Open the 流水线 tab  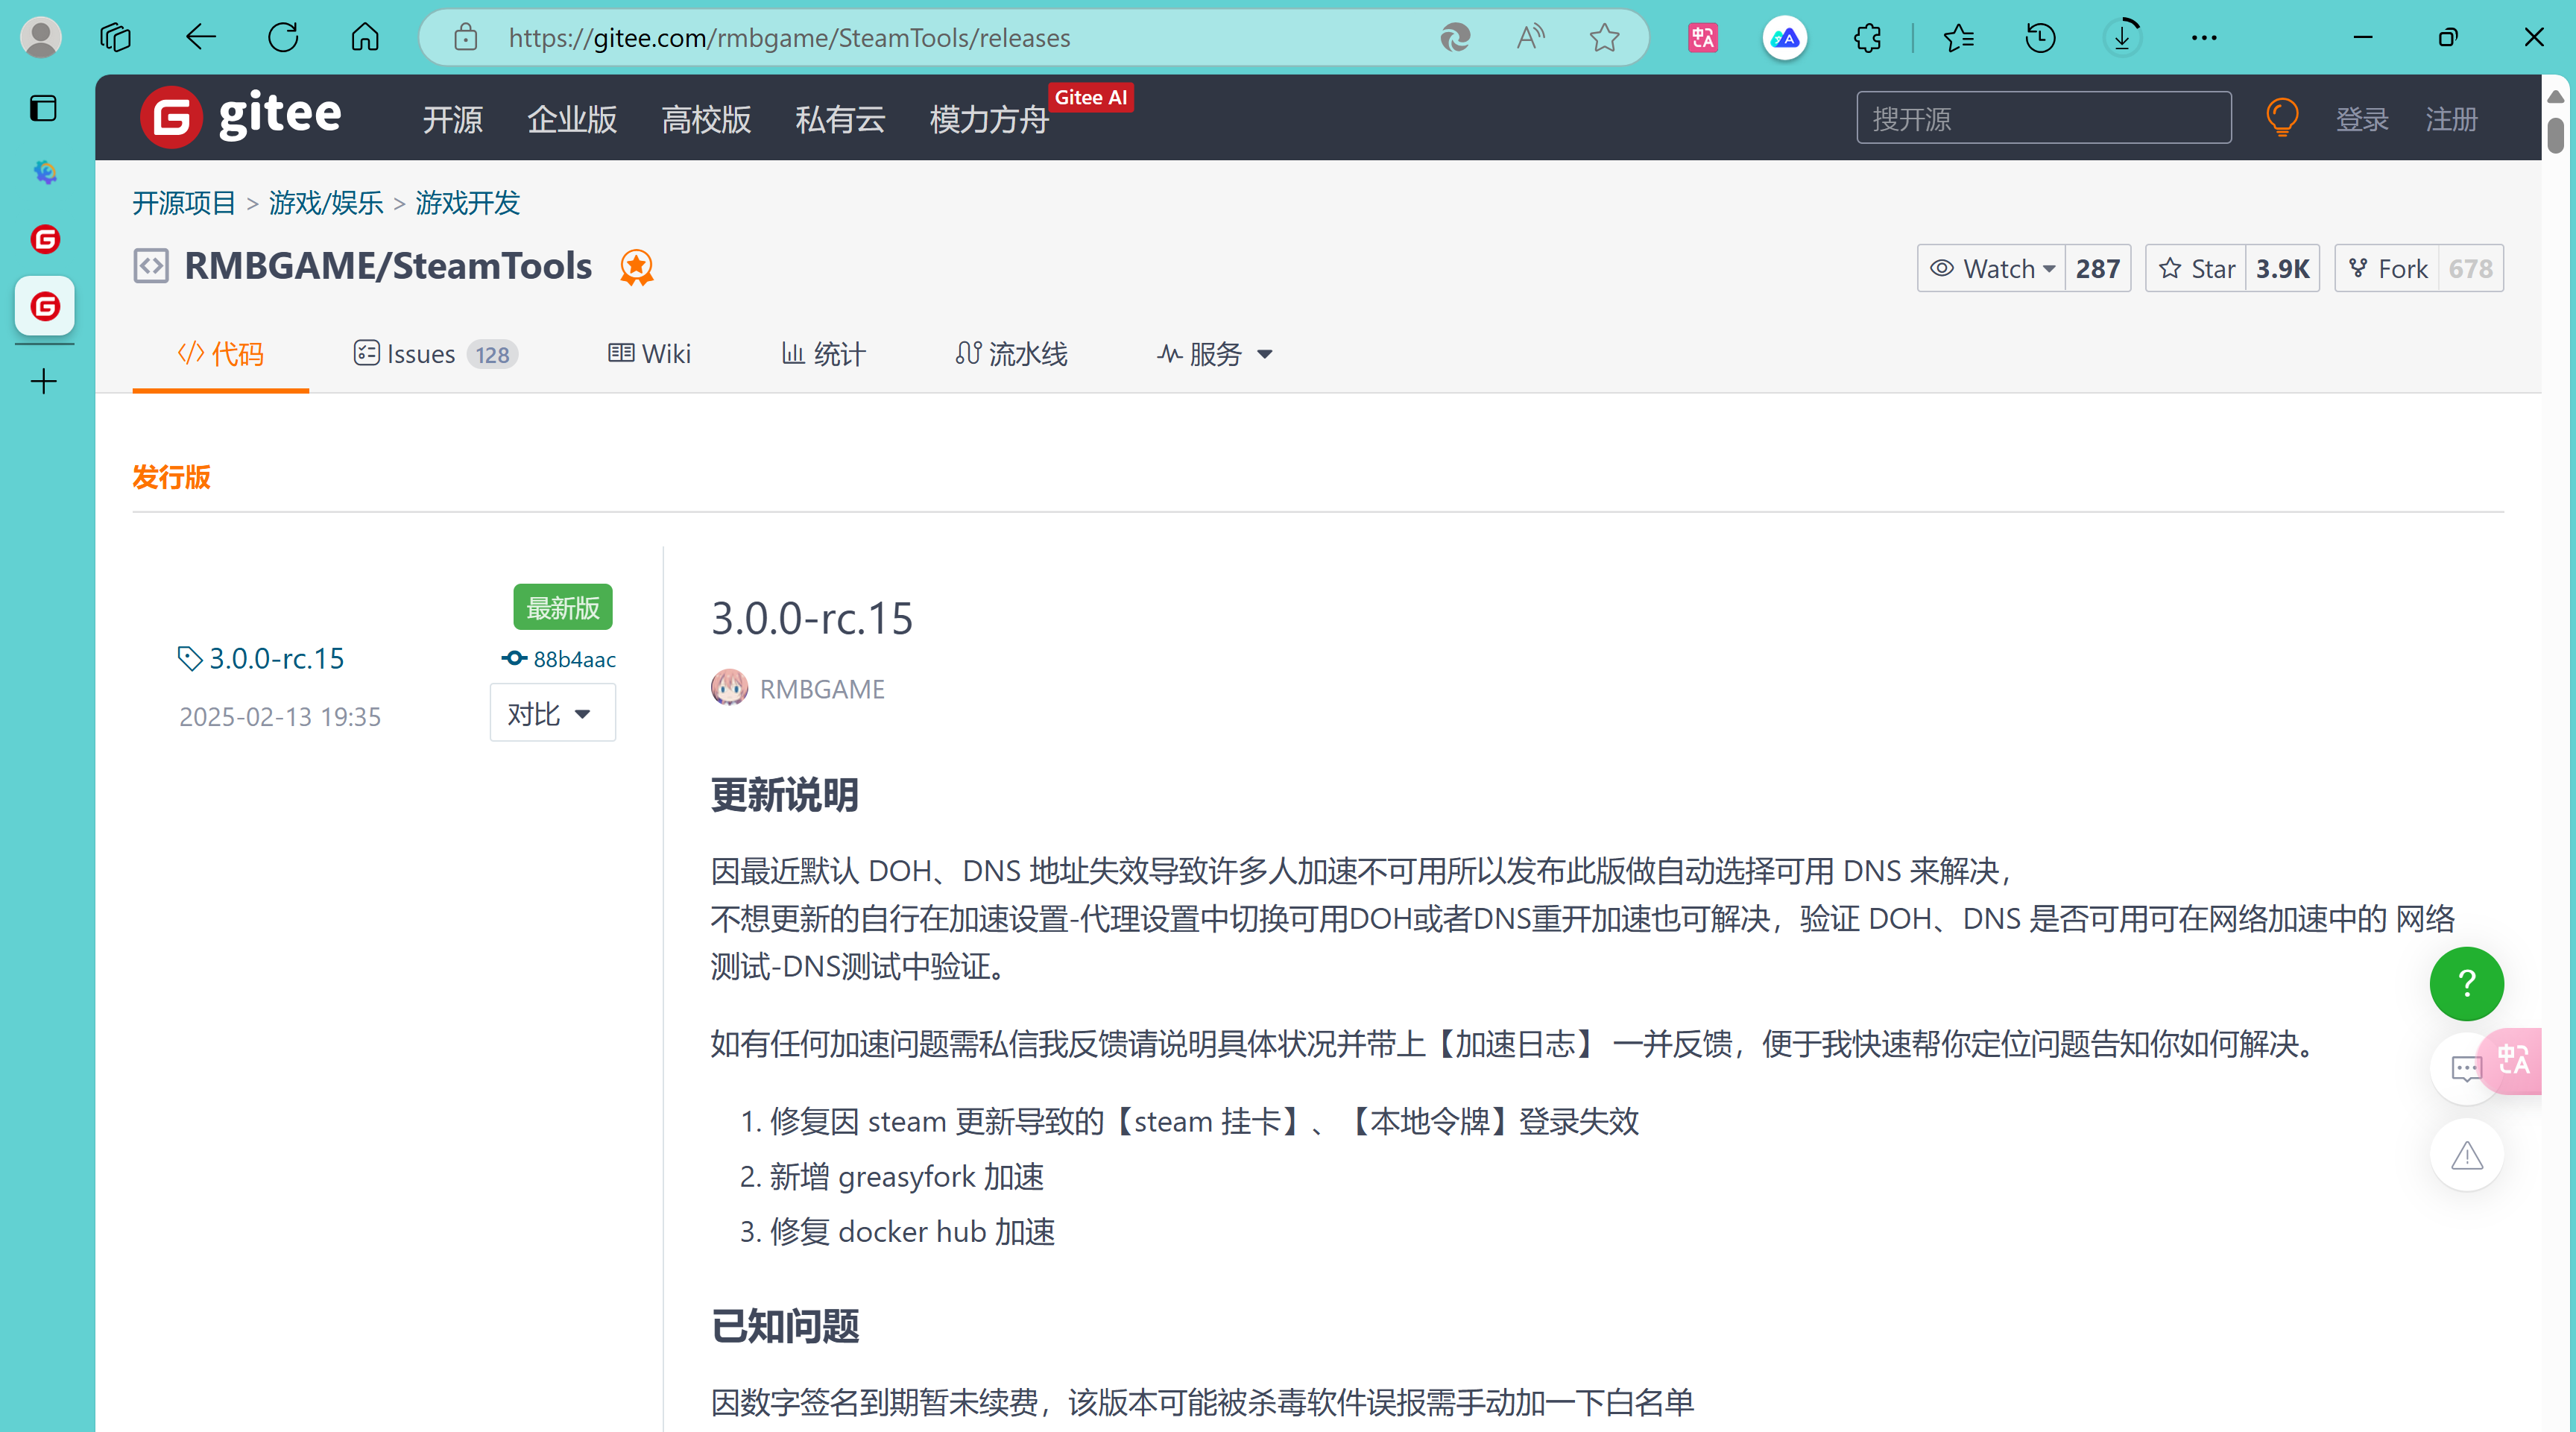coord(1011,354)
